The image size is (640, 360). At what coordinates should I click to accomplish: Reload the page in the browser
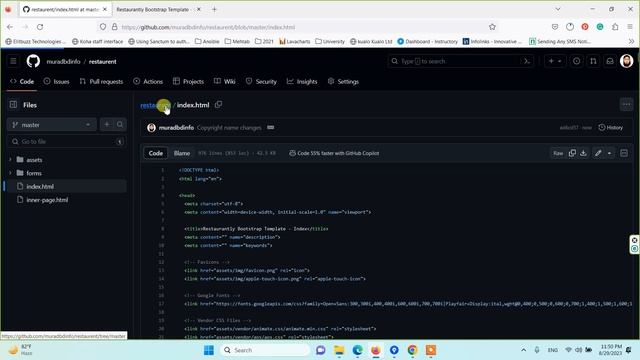[x=40, y=27]
